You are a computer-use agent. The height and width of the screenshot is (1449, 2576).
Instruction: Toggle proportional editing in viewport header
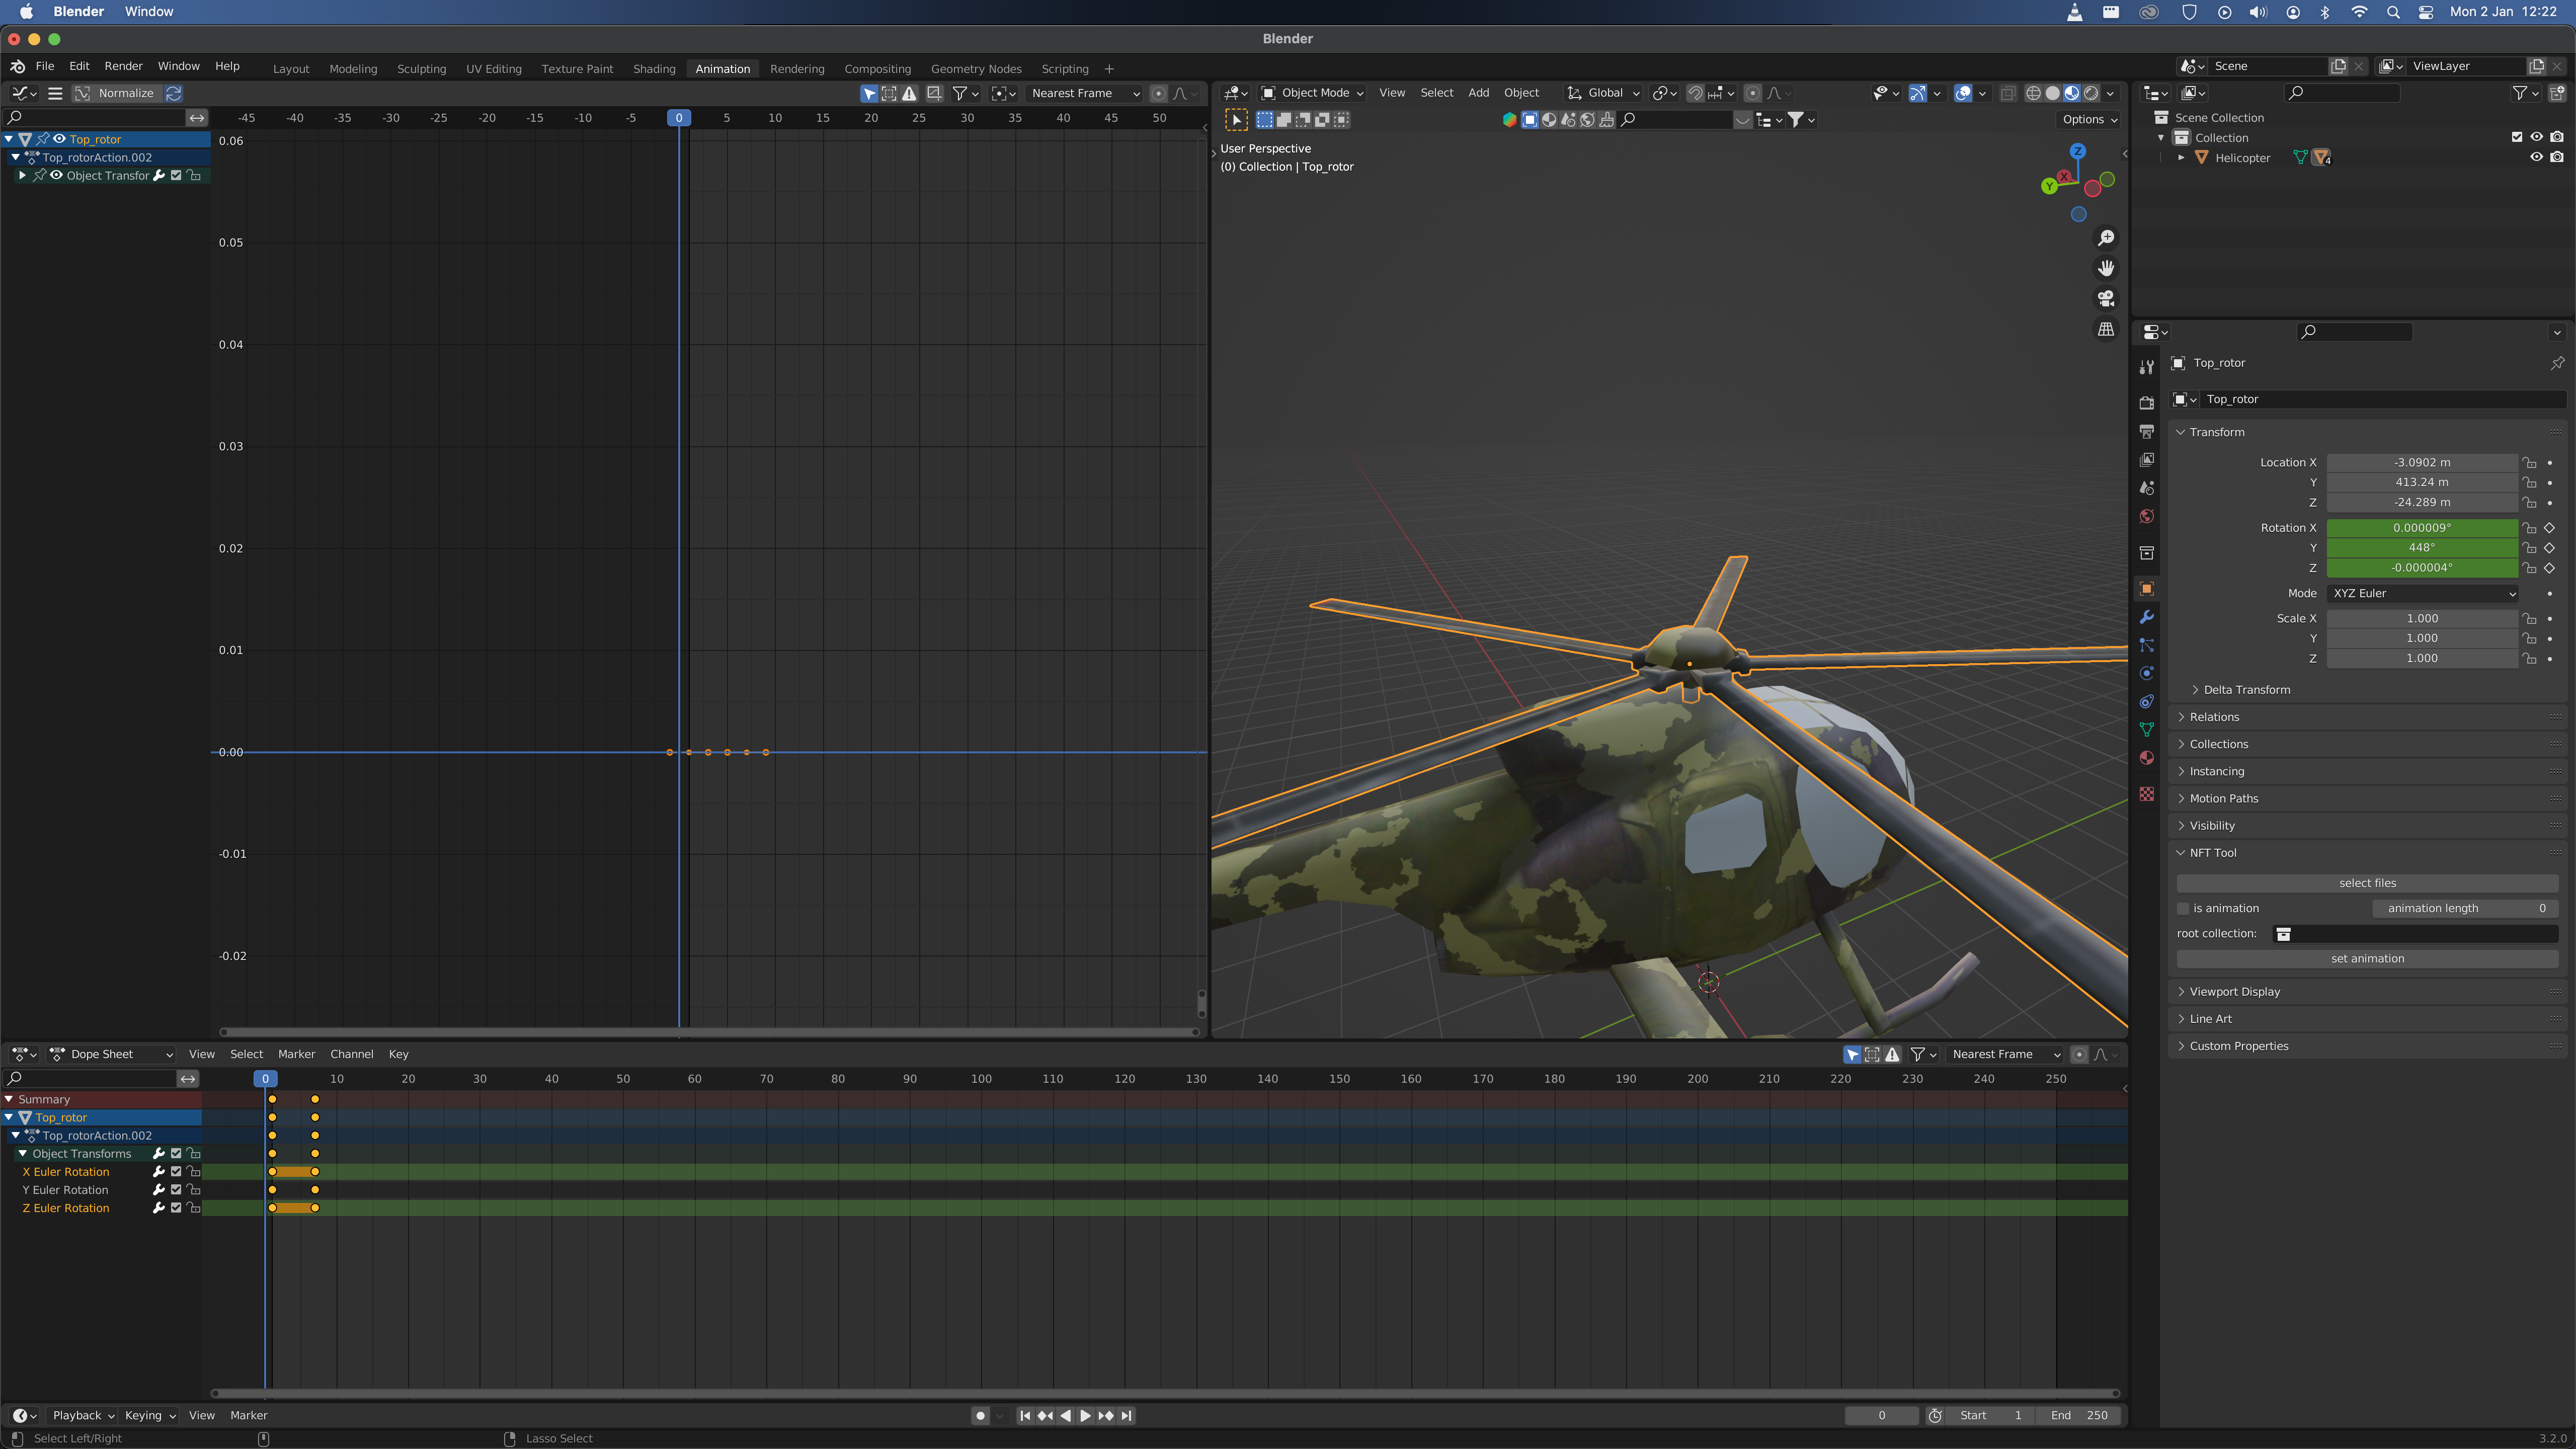tap(1752, 93)
